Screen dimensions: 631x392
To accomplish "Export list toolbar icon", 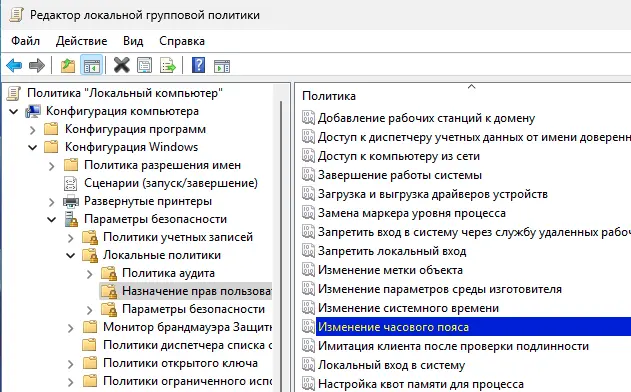I will coord(167,65).
